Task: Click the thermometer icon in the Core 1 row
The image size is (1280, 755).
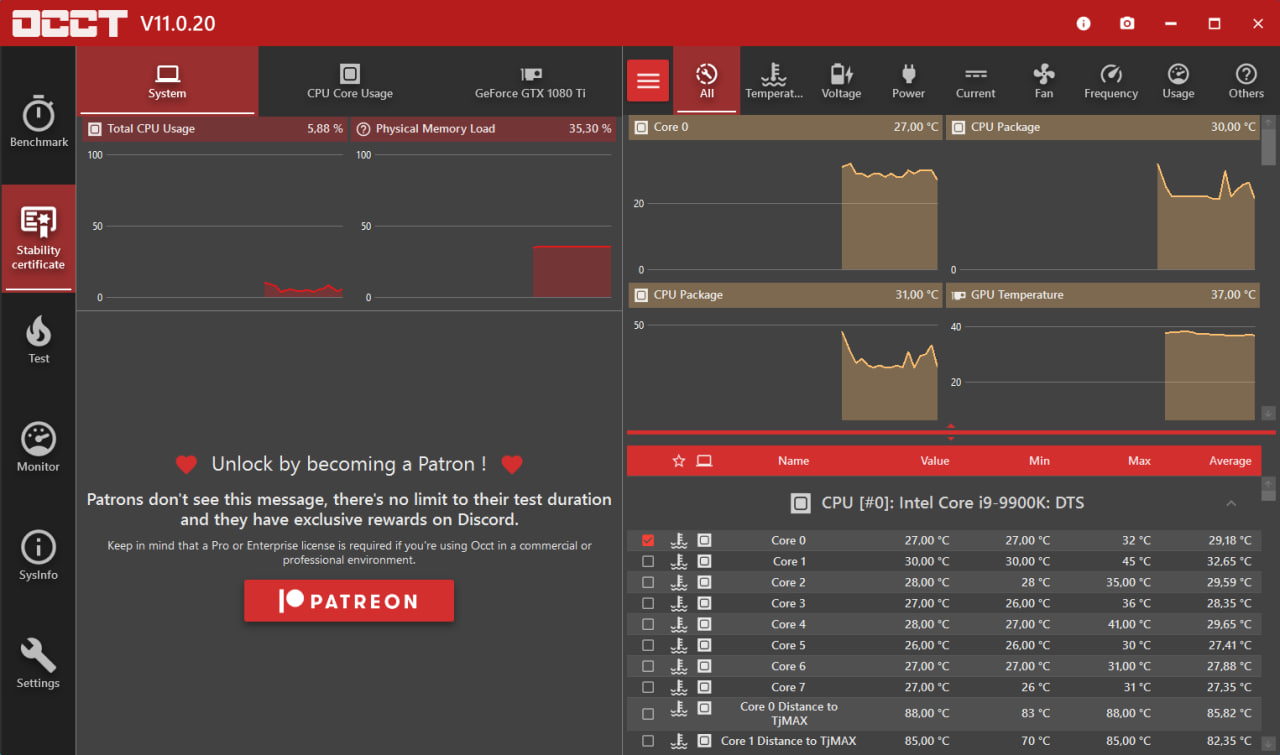Action: 679,561
